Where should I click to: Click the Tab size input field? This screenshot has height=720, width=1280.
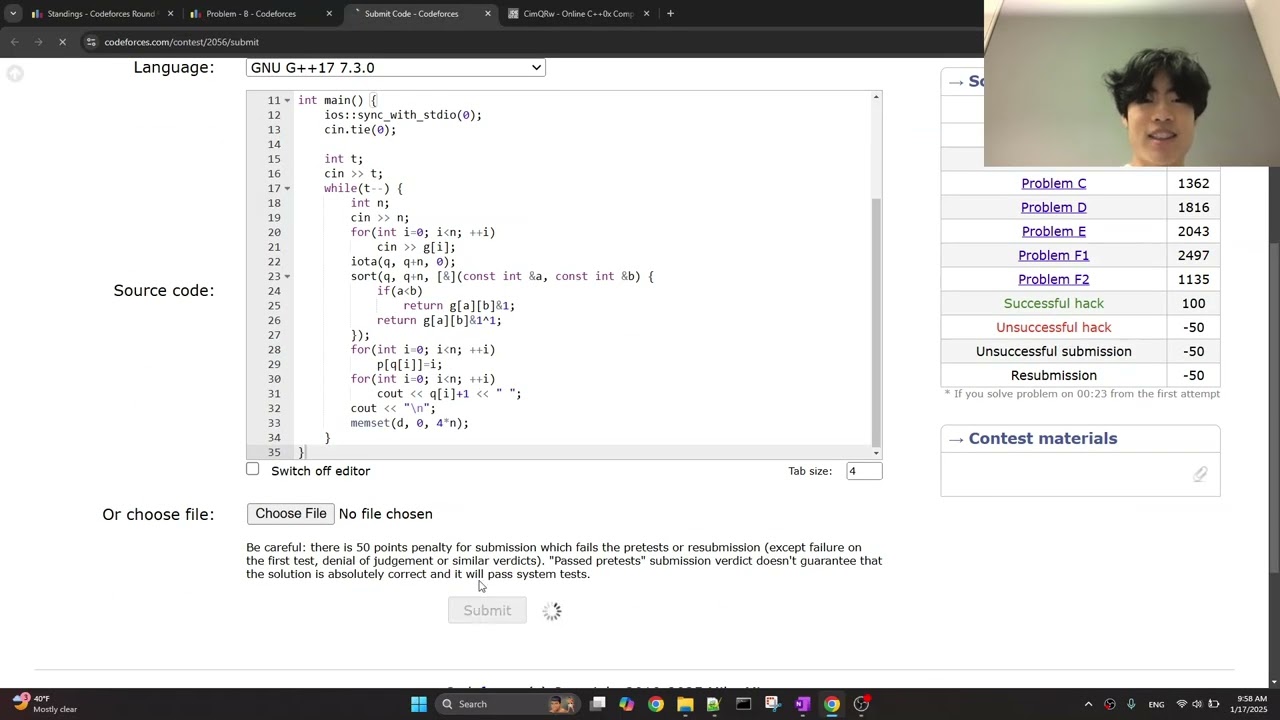point(864,470)
